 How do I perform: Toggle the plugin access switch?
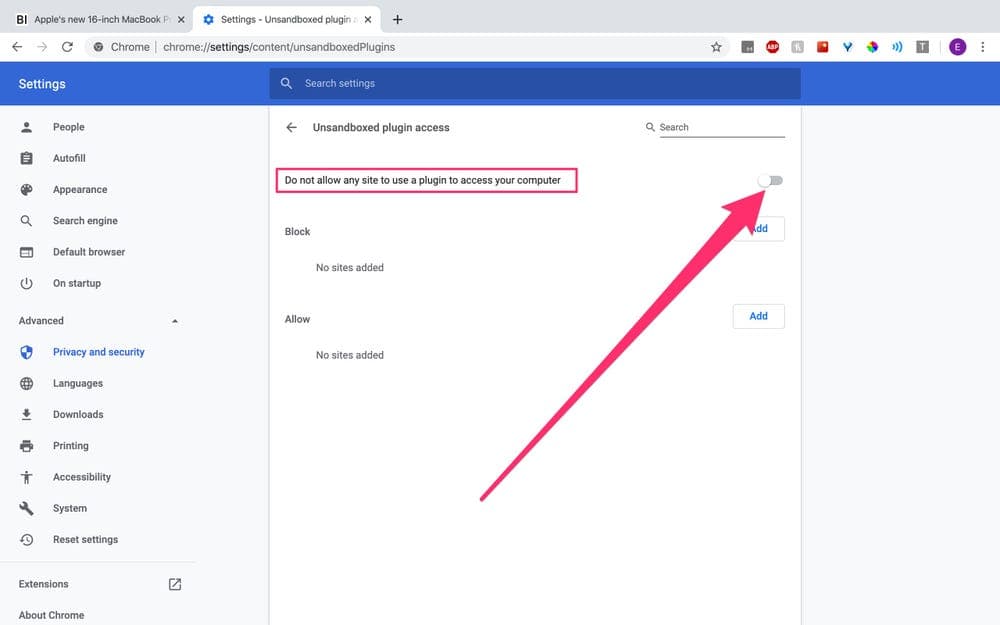pos(770,180)
